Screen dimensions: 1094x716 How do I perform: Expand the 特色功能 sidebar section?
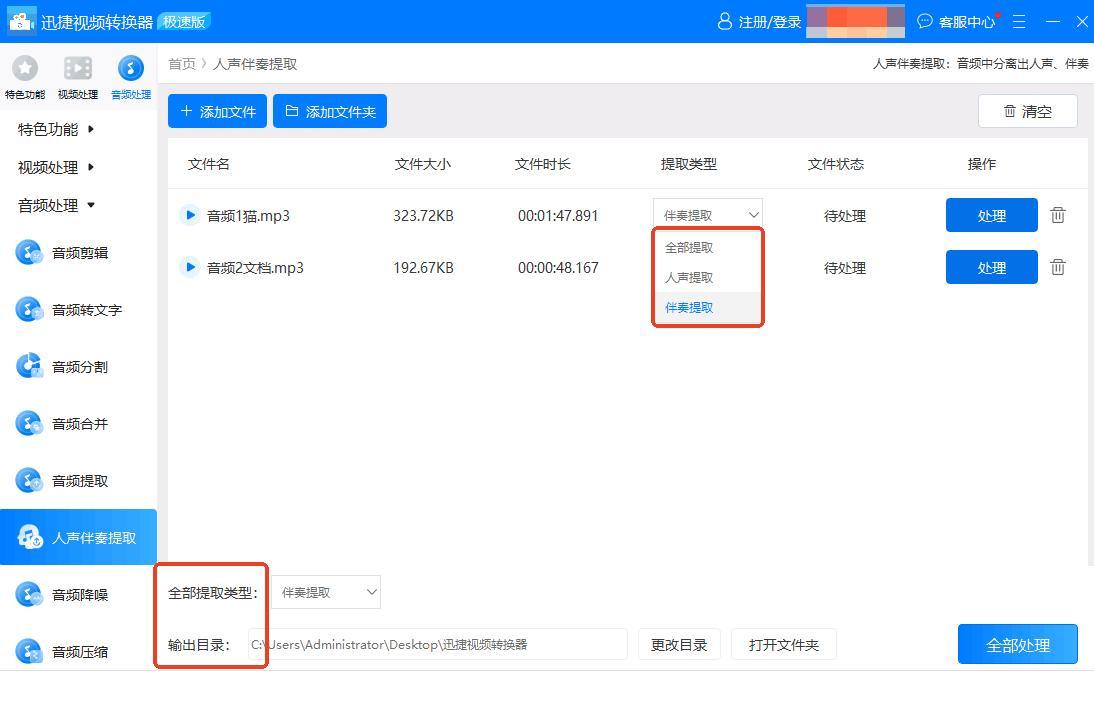pos(56,129)
